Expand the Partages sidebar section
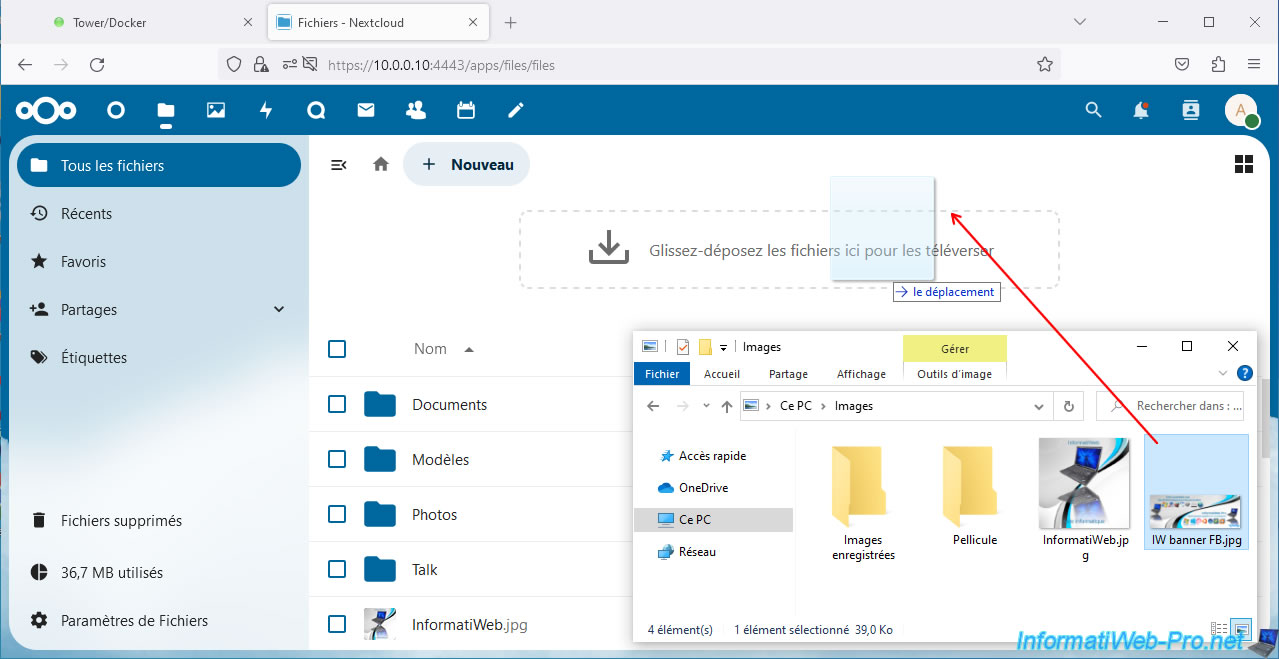 [279, 310]
